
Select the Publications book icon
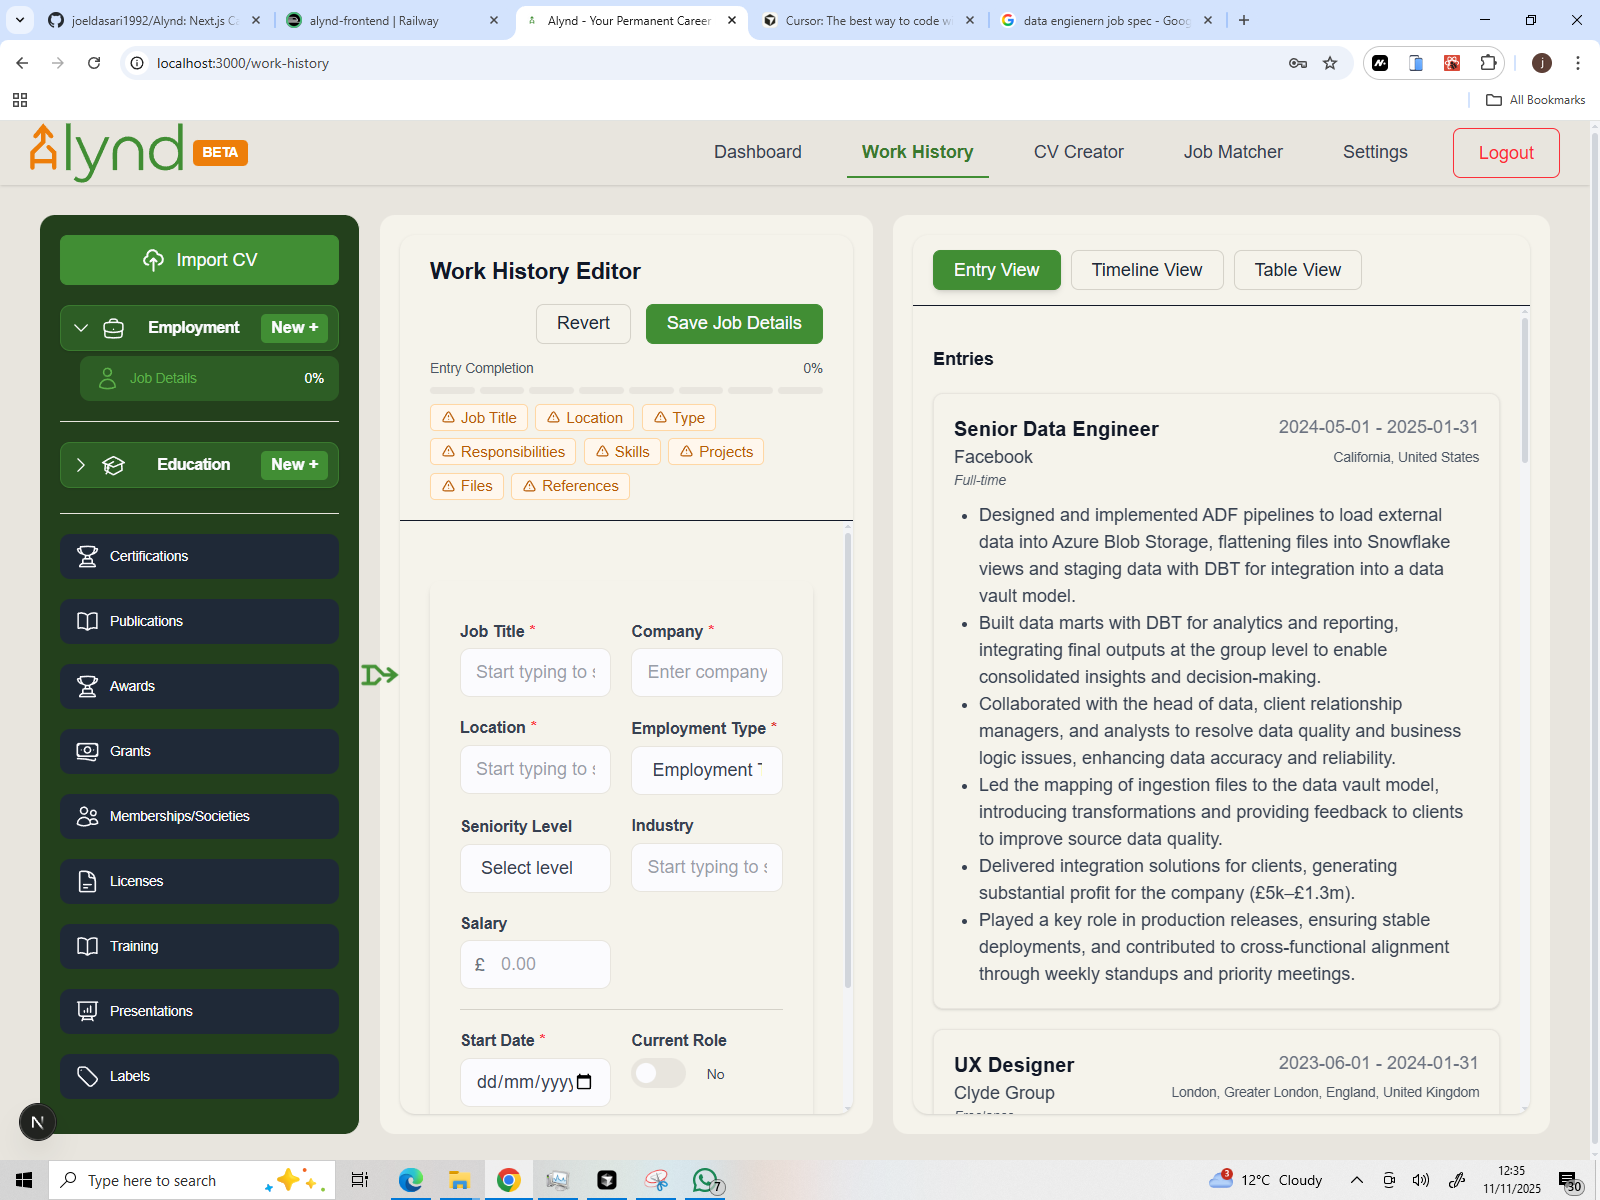(x=87, y=621)
